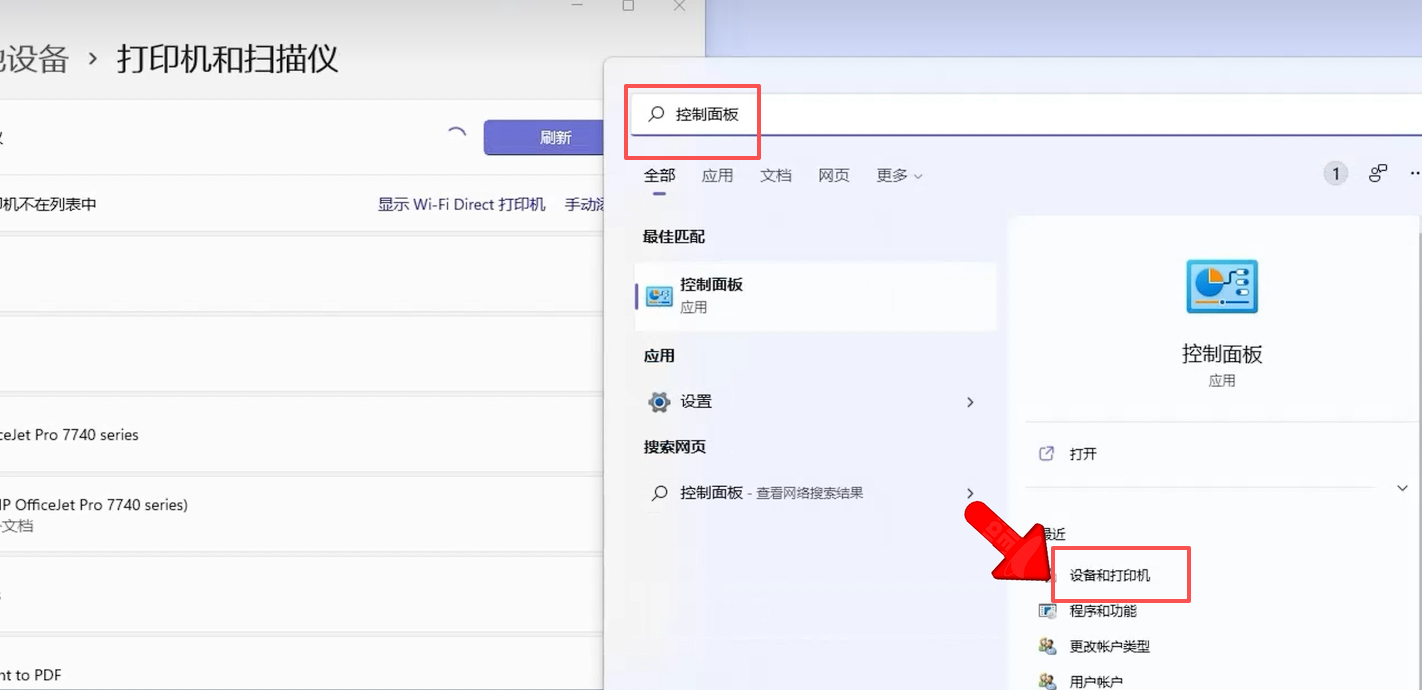Click the magnifier icon in the search box
This screenshot has width=1422, height=690.
pos(656,114)
